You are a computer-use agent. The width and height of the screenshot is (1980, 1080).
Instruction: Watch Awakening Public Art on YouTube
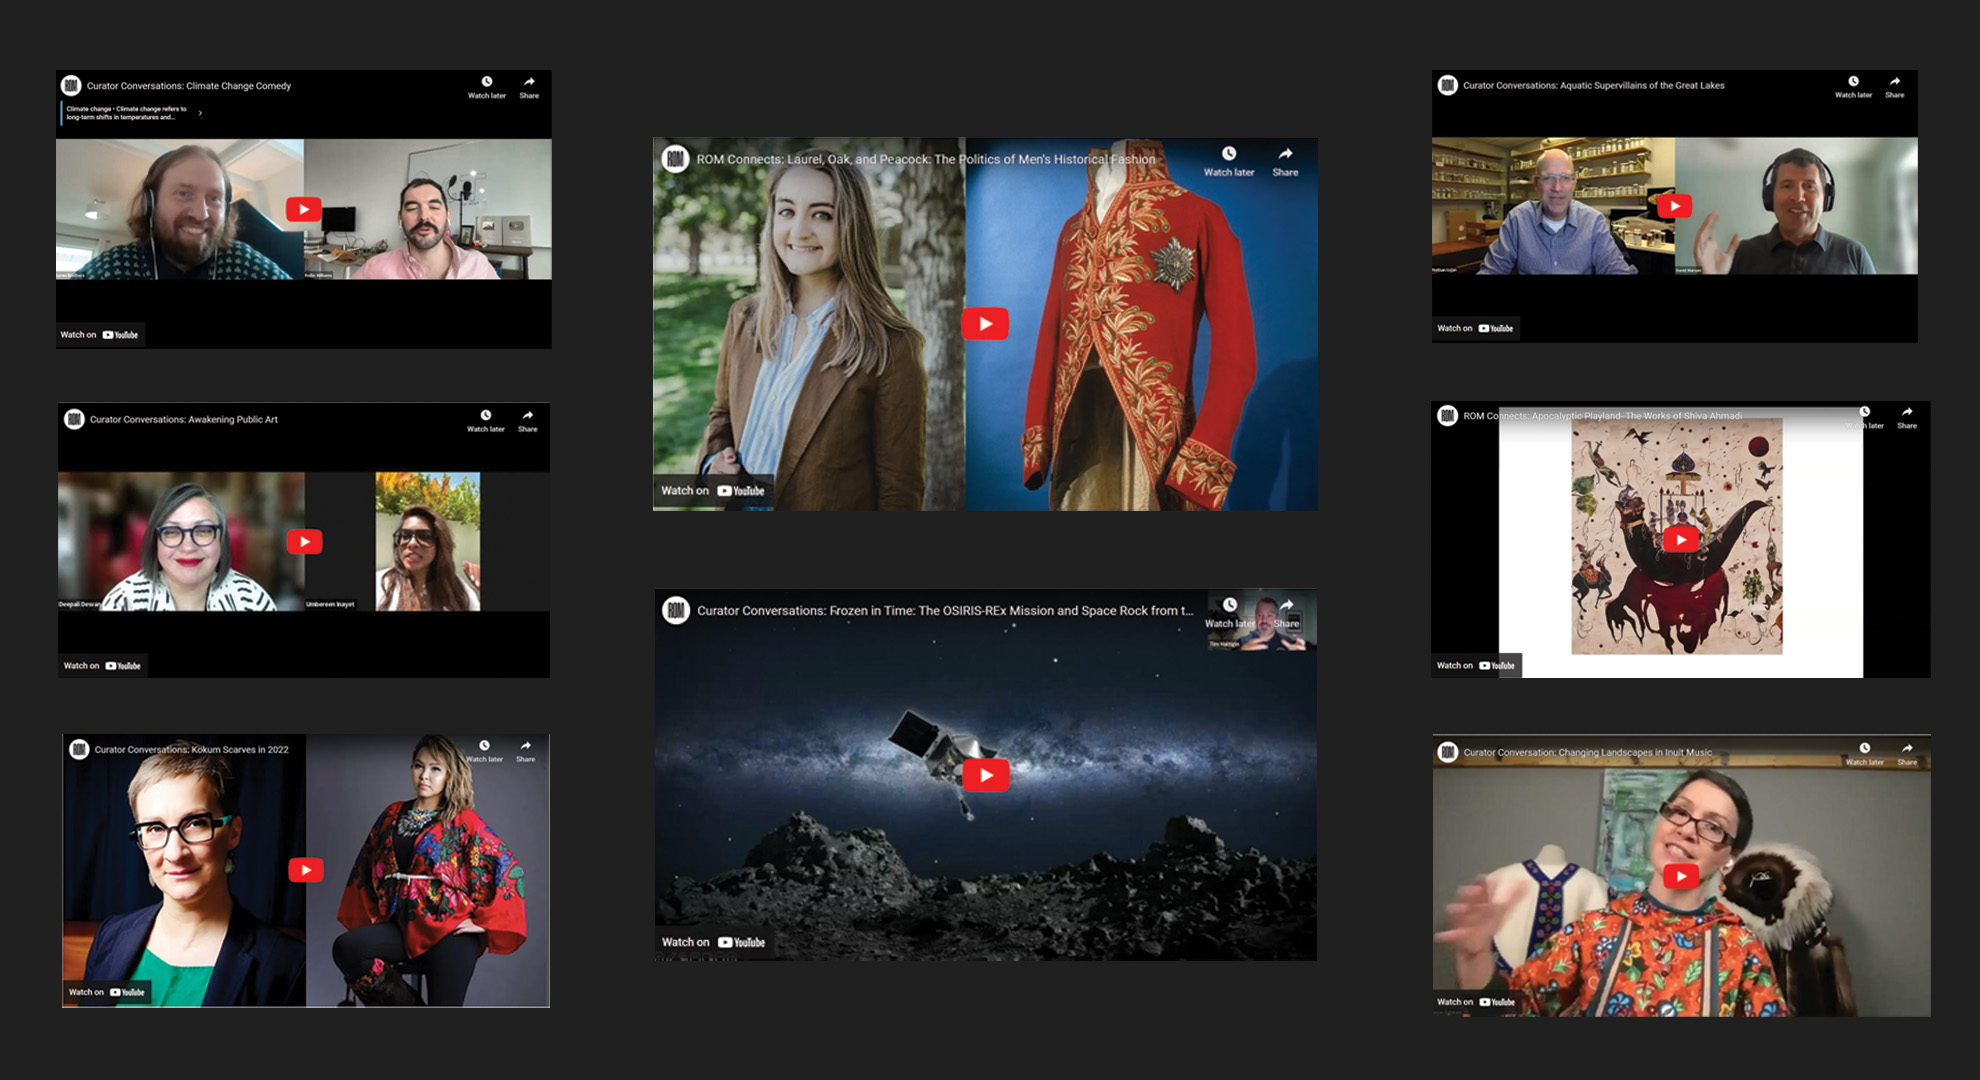(102, 666)
